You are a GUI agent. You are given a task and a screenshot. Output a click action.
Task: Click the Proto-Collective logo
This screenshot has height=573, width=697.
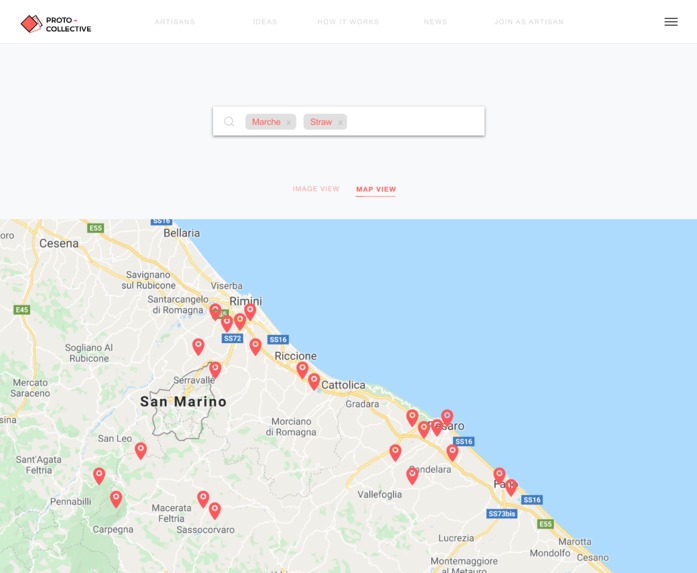[56, 24]
